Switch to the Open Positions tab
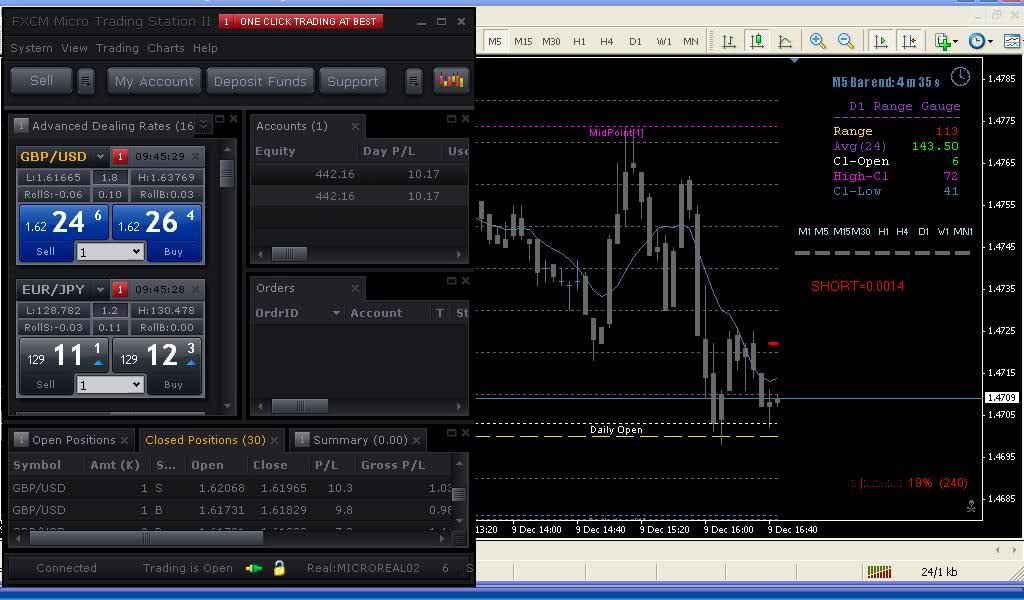The width and height of the screenshot is (1024, 600). point(73,440)
